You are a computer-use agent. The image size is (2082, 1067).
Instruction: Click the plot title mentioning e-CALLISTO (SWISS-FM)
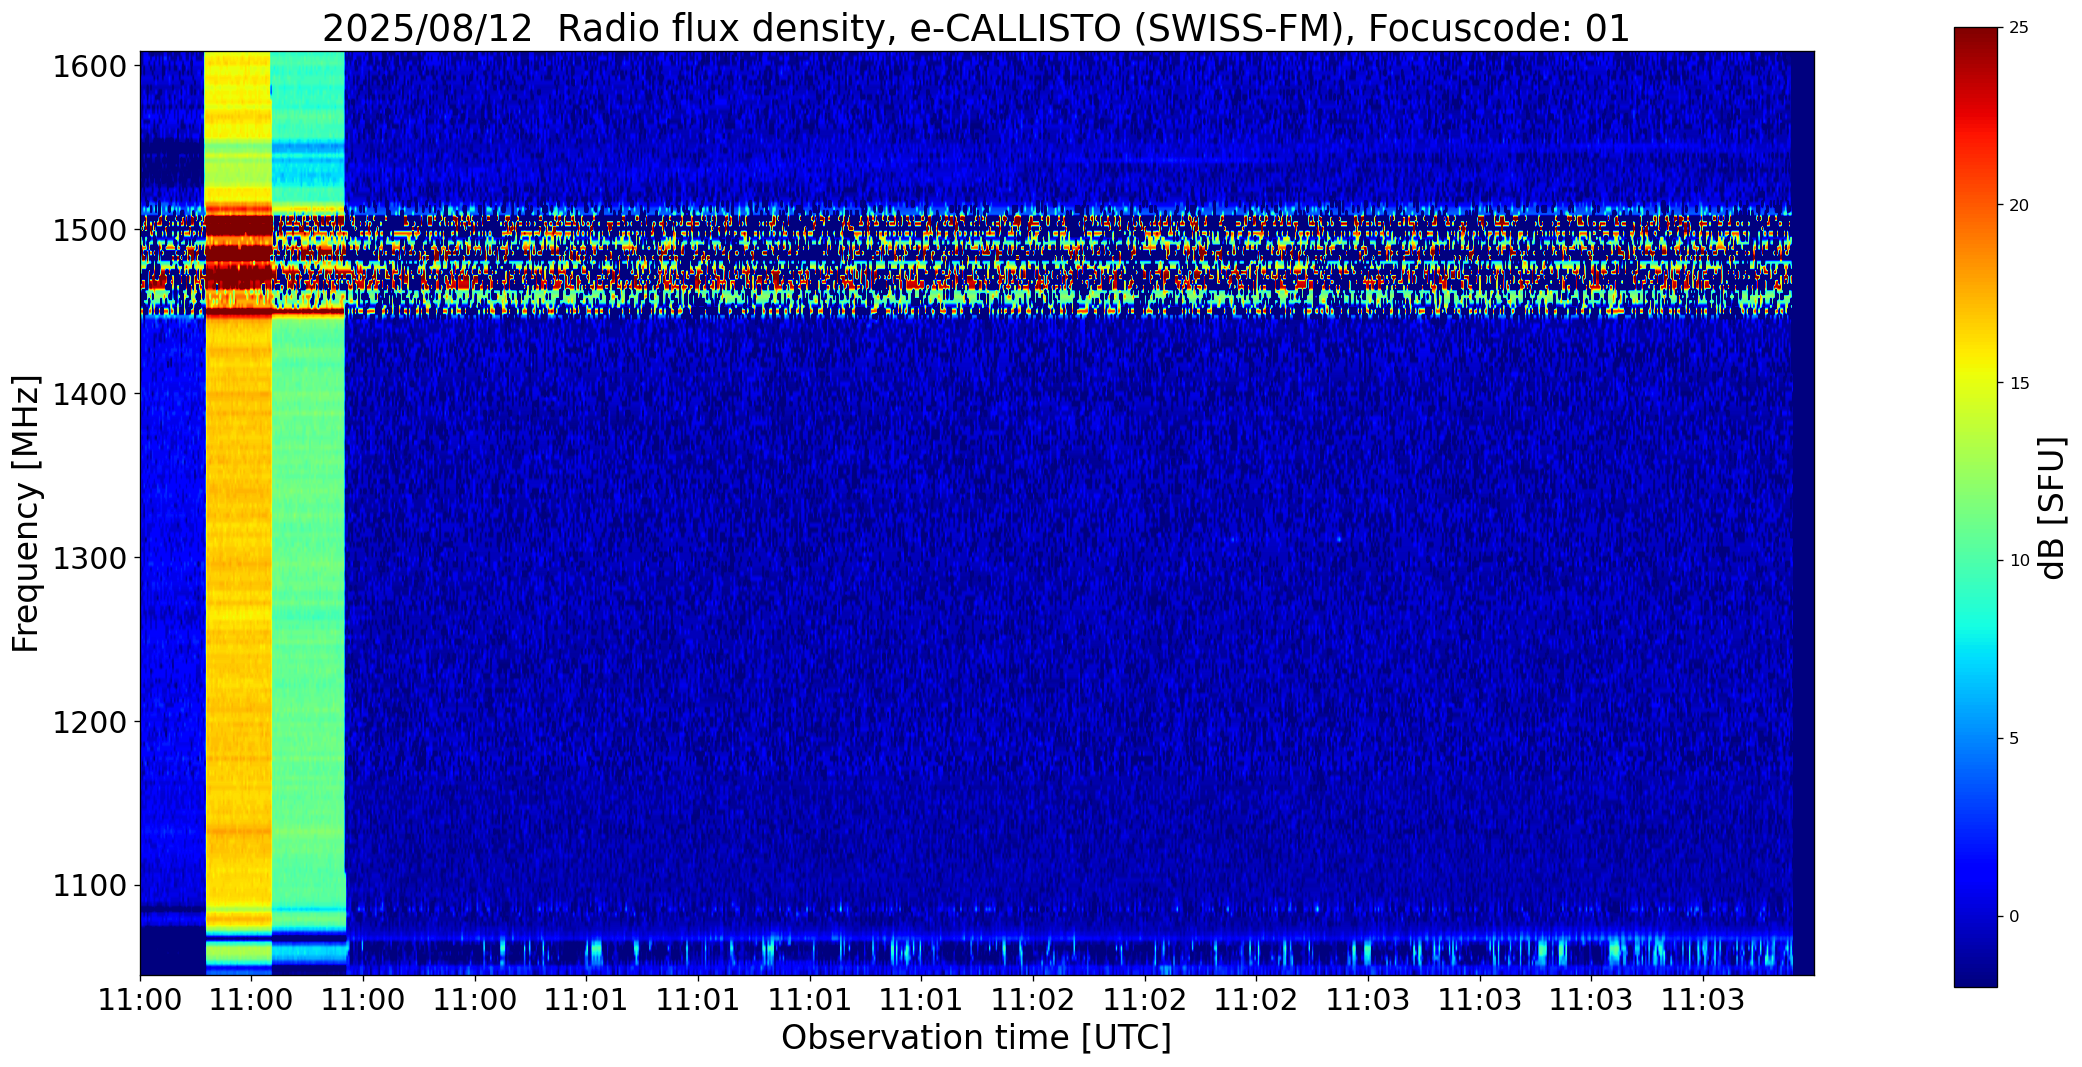(x=976, y=28)
